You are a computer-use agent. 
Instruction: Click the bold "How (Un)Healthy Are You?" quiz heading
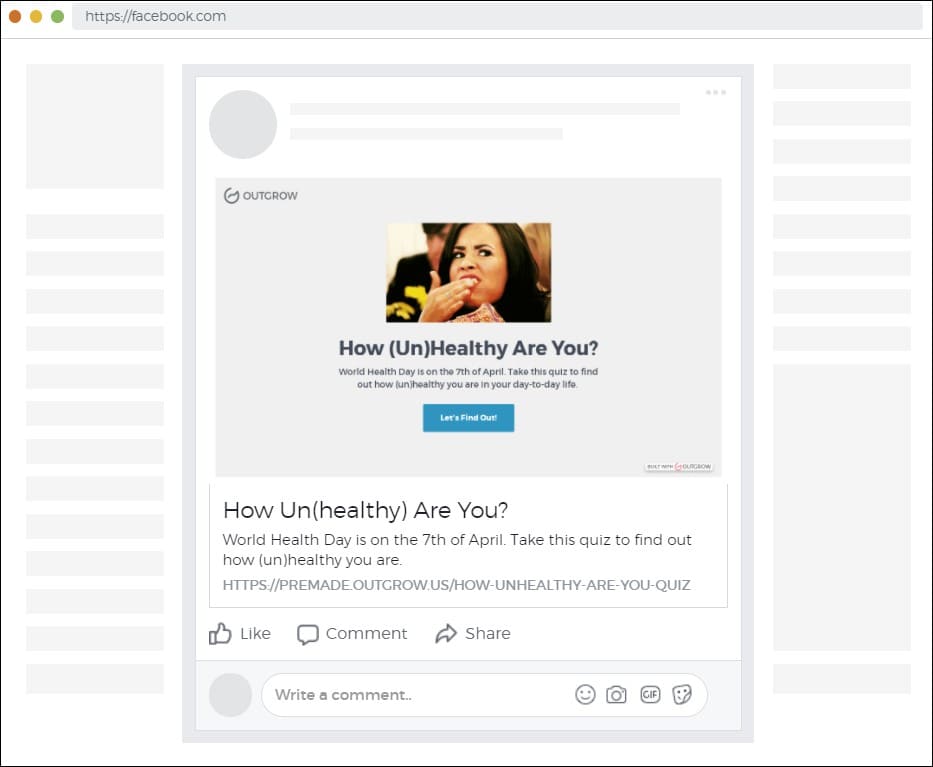pyautogui.click(x=468, y=348)
